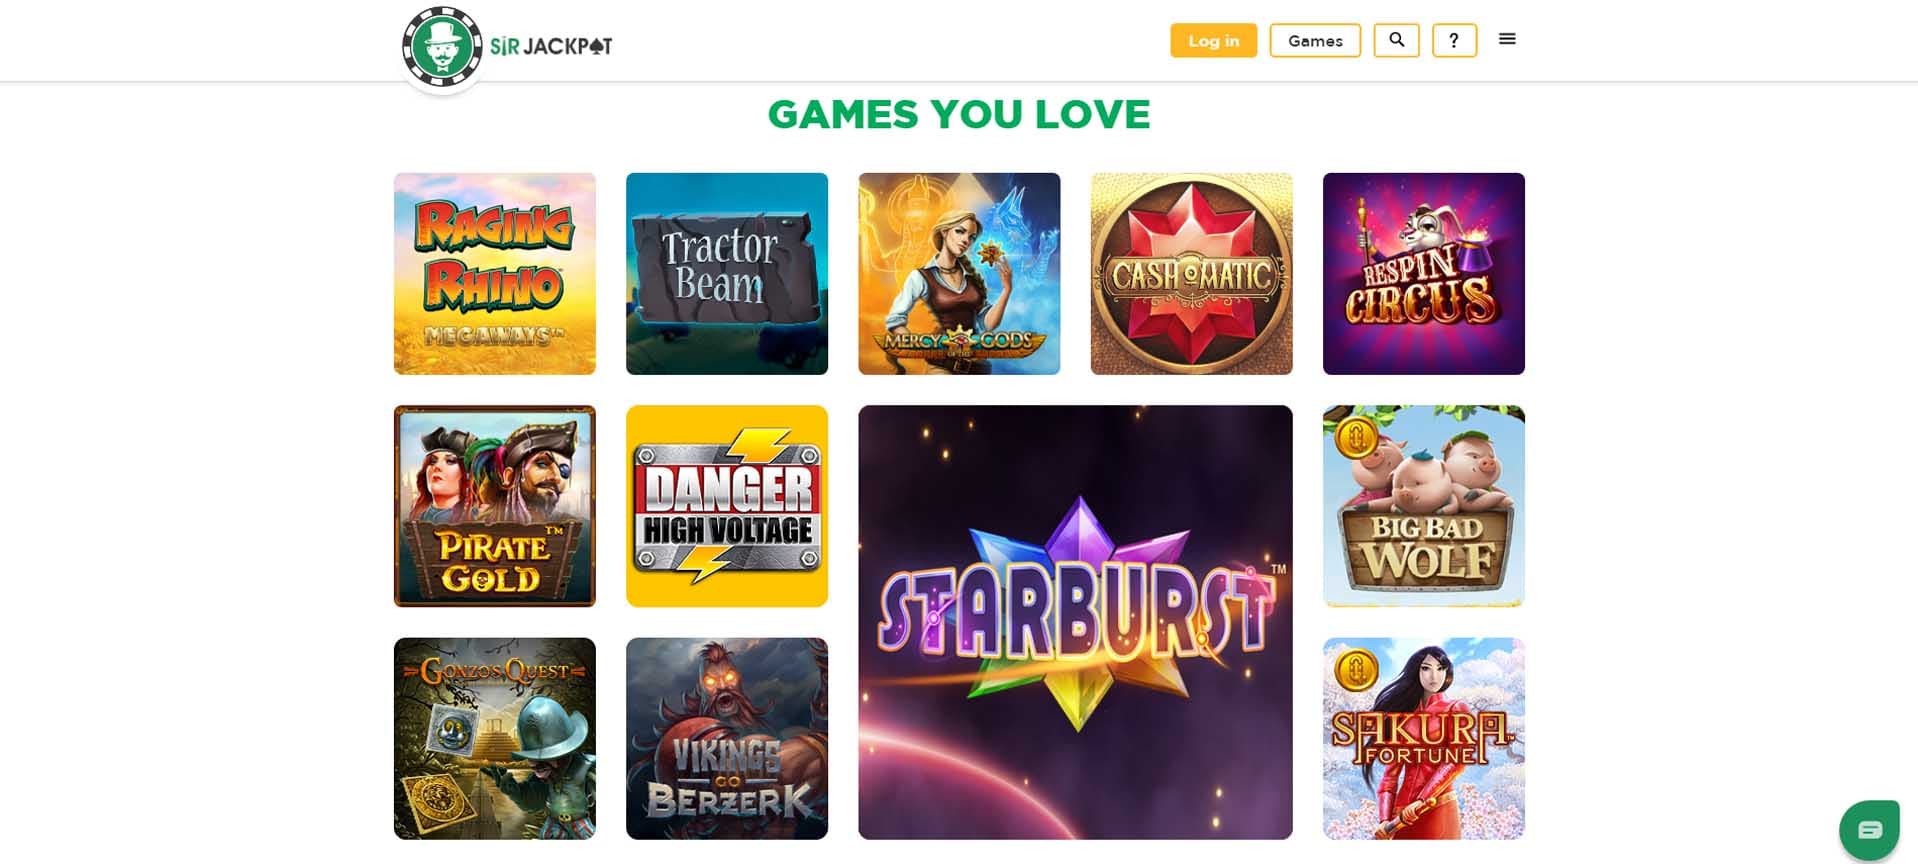This screenshot has width=1918, height=864.
Task: Open the Games button
Action: point(1315,40)
